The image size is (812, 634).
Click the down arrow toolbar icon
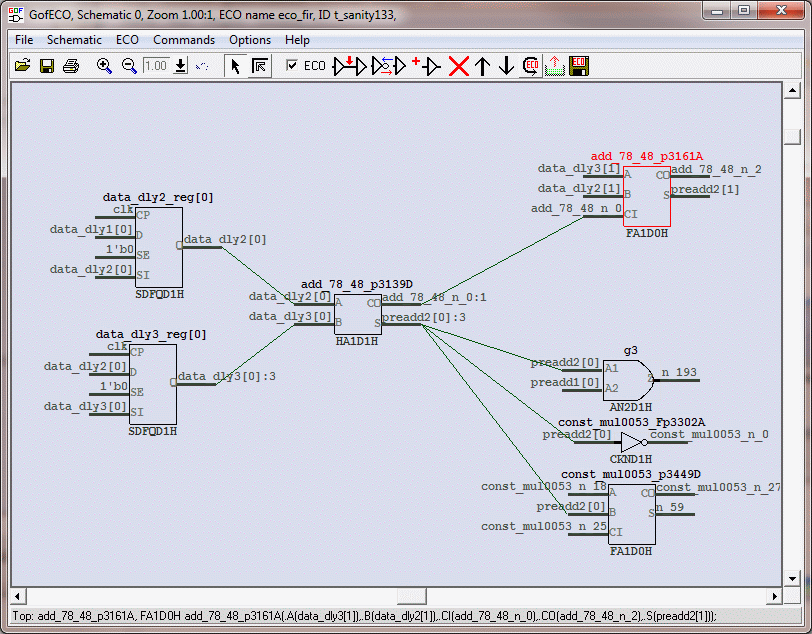pos(506,66)
